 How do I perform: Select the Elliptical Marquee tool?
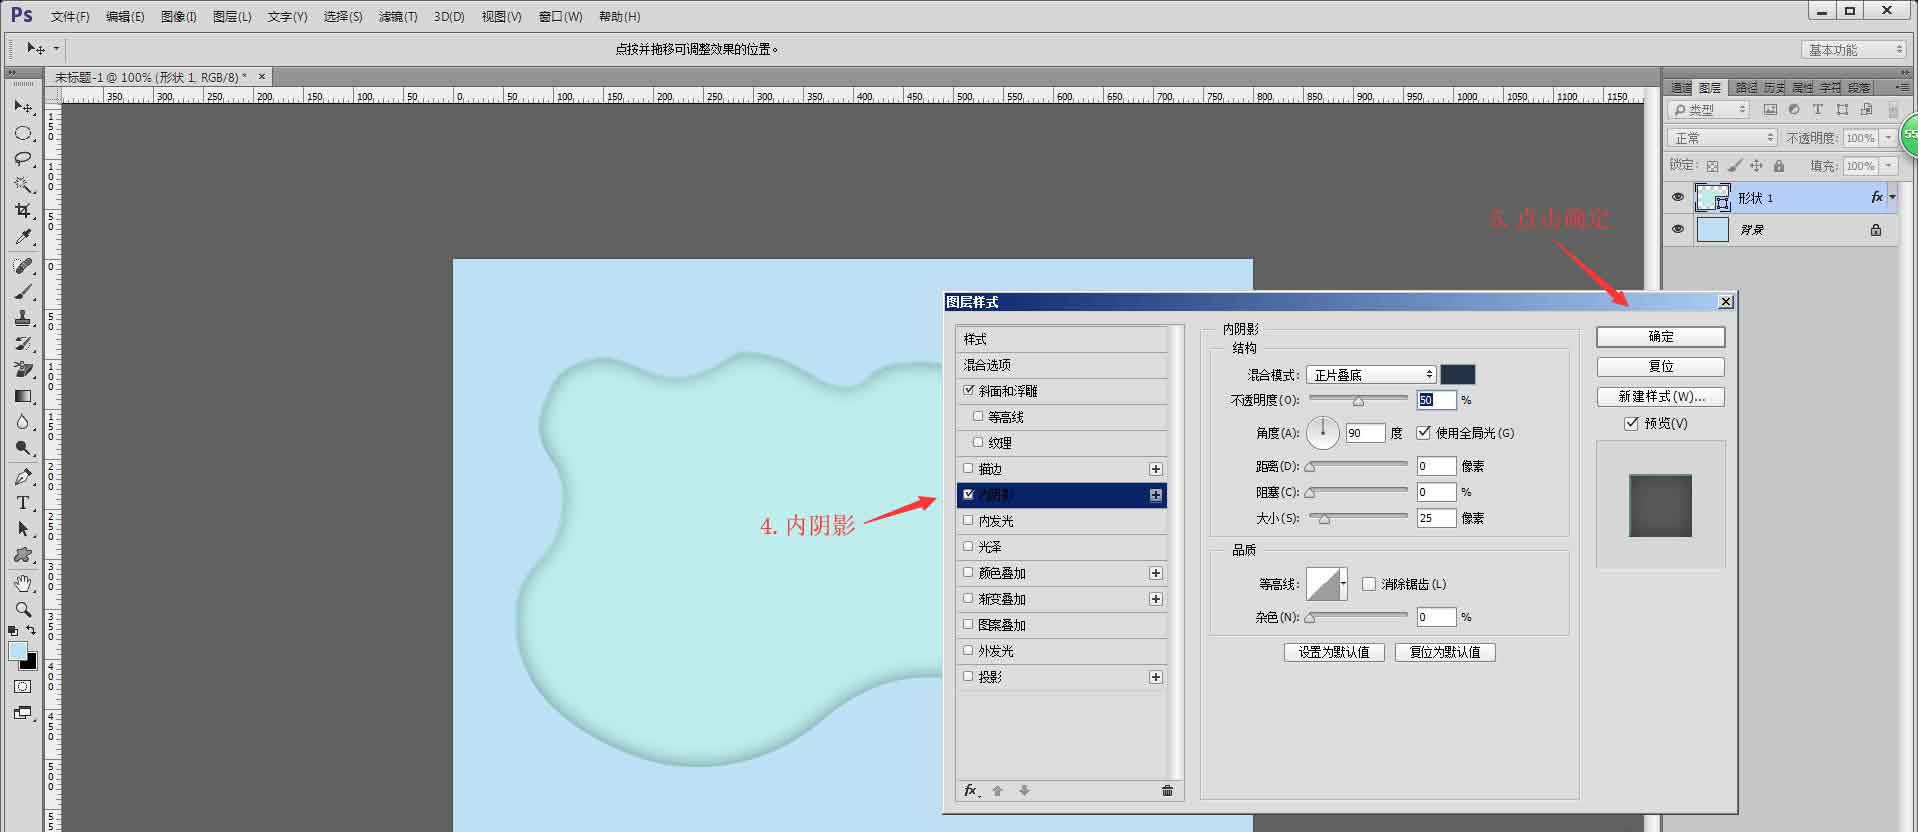(23, 133)
